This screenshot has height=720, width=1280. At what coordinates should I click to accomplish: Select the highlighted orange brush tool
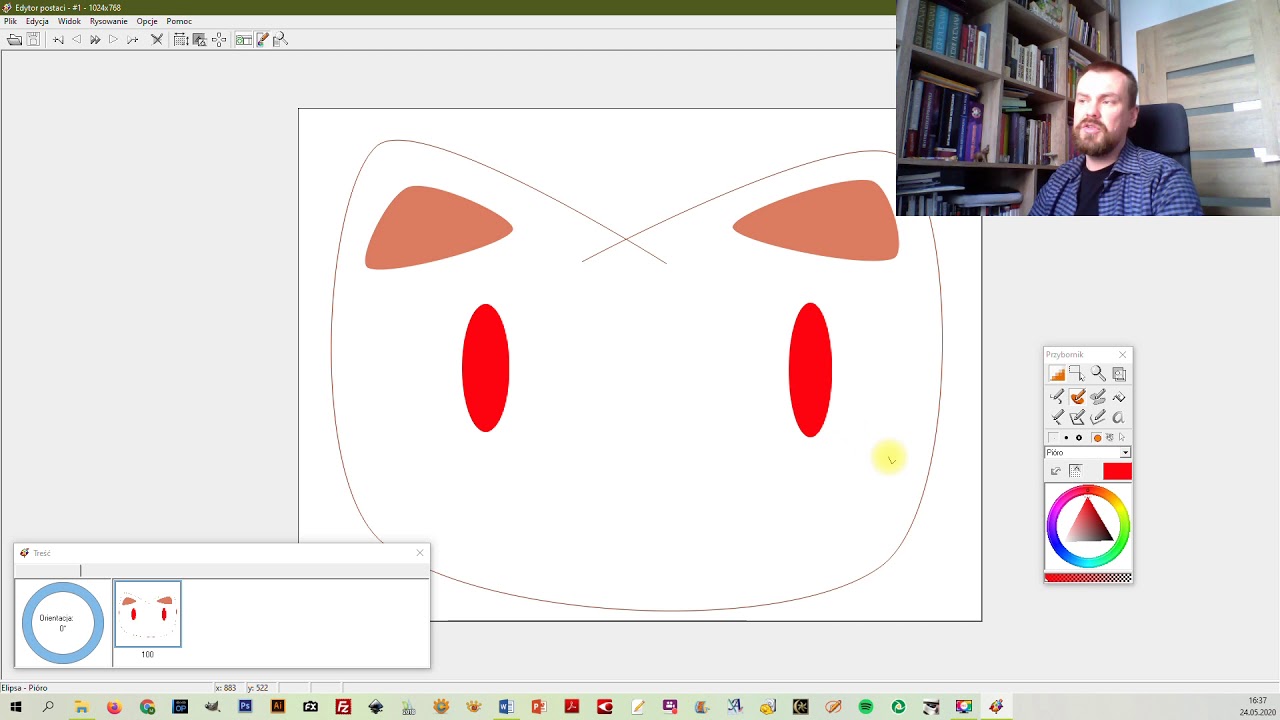pos(1078,397)
